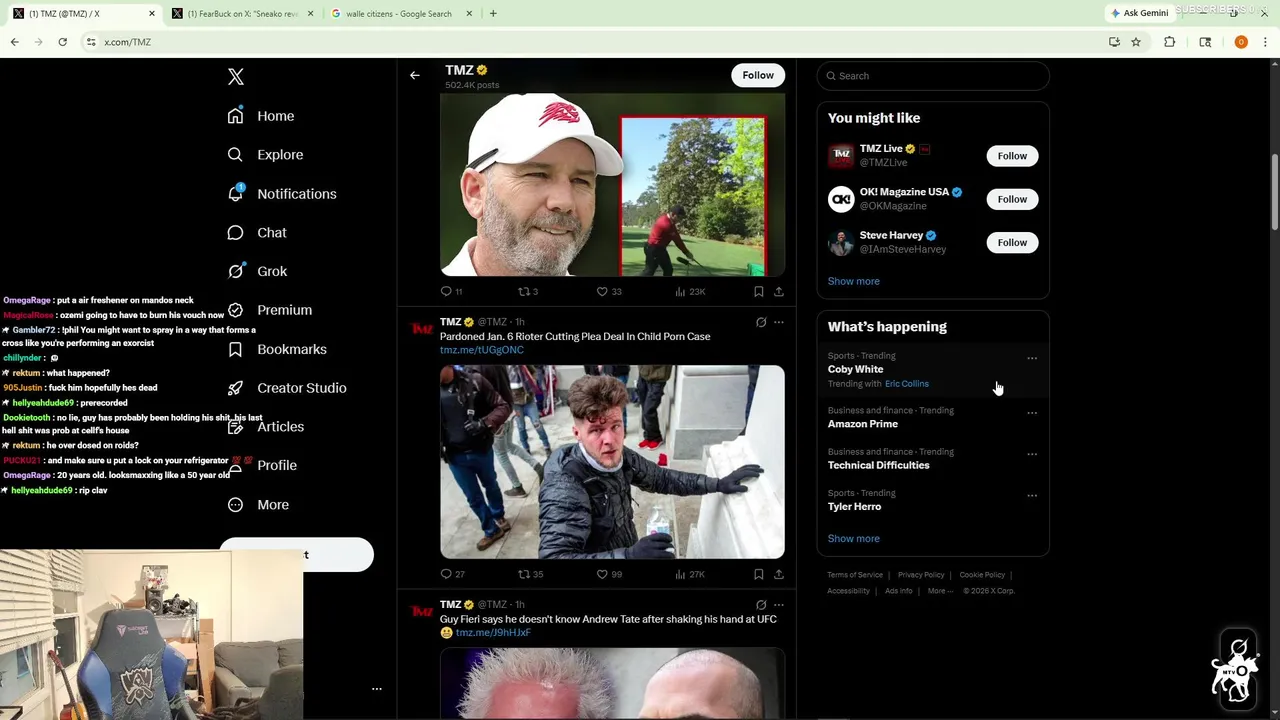The image size is (1280, 720).
Task: Like the Jan. 6 rioter post
Action: click(x=609, y=574)
